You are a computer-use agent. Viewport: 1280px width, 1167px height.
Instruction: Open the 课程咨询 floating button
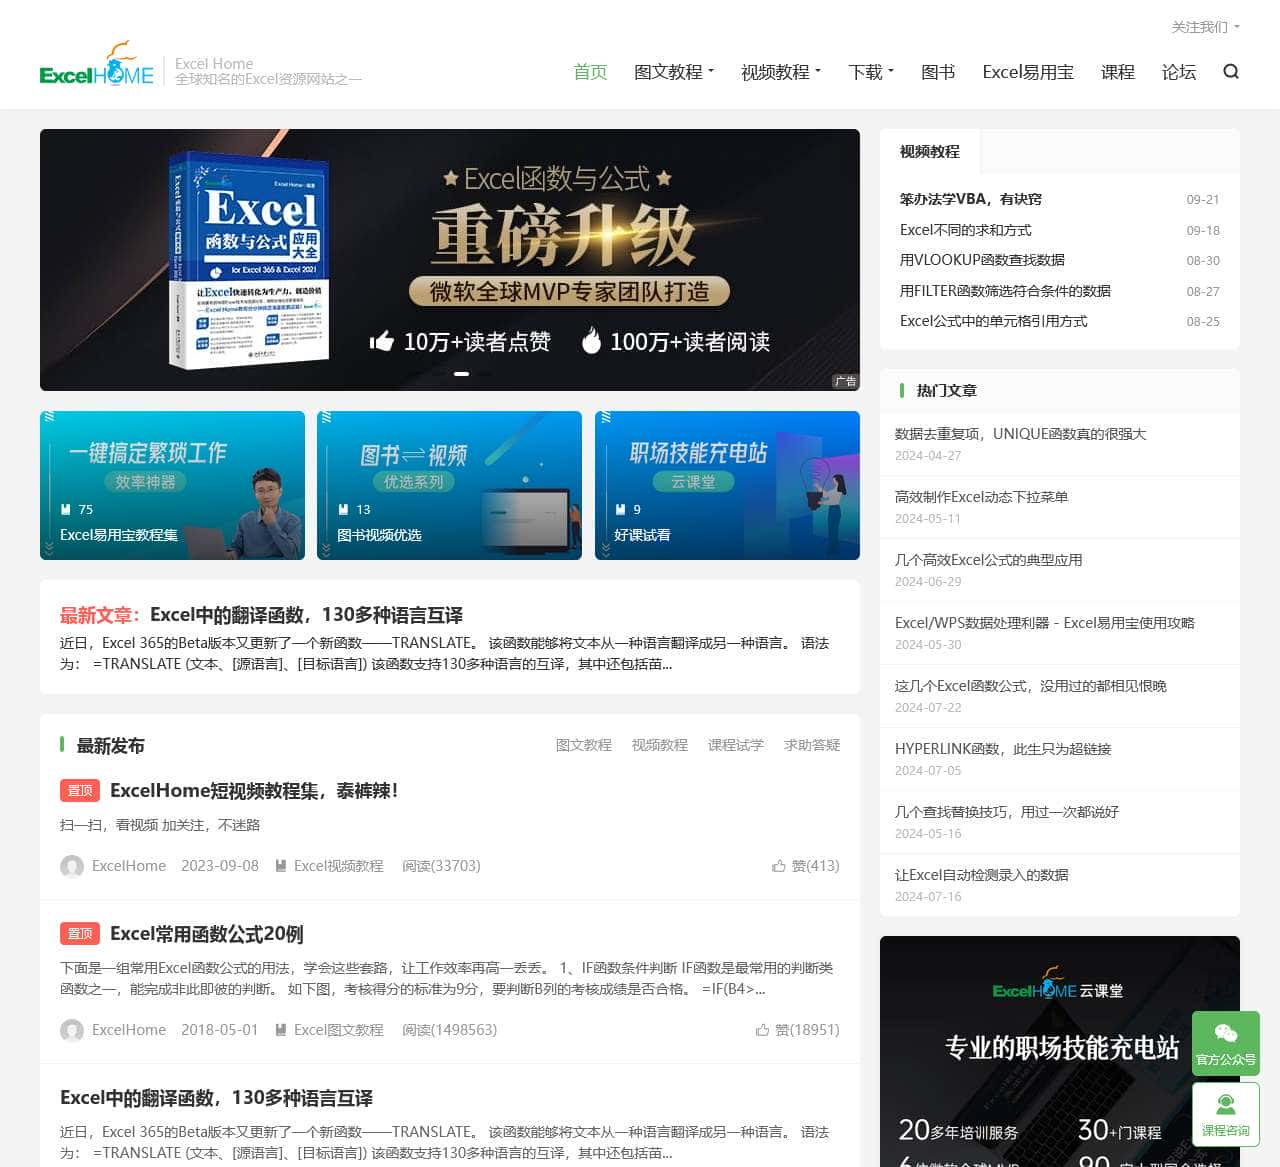[x=1226, y=1114]
